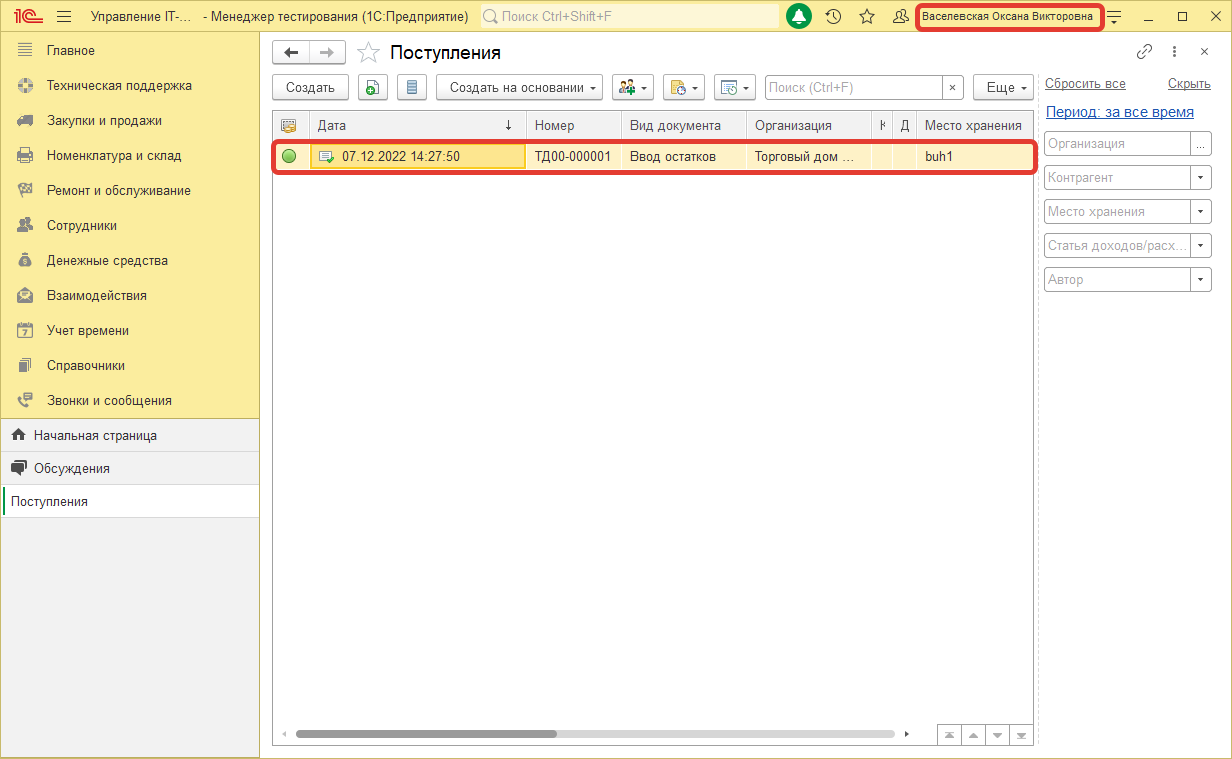This screenshot has width=1232, height=759.
Task: Click the copy document icon next to Создать
Action: click(372, 88)
